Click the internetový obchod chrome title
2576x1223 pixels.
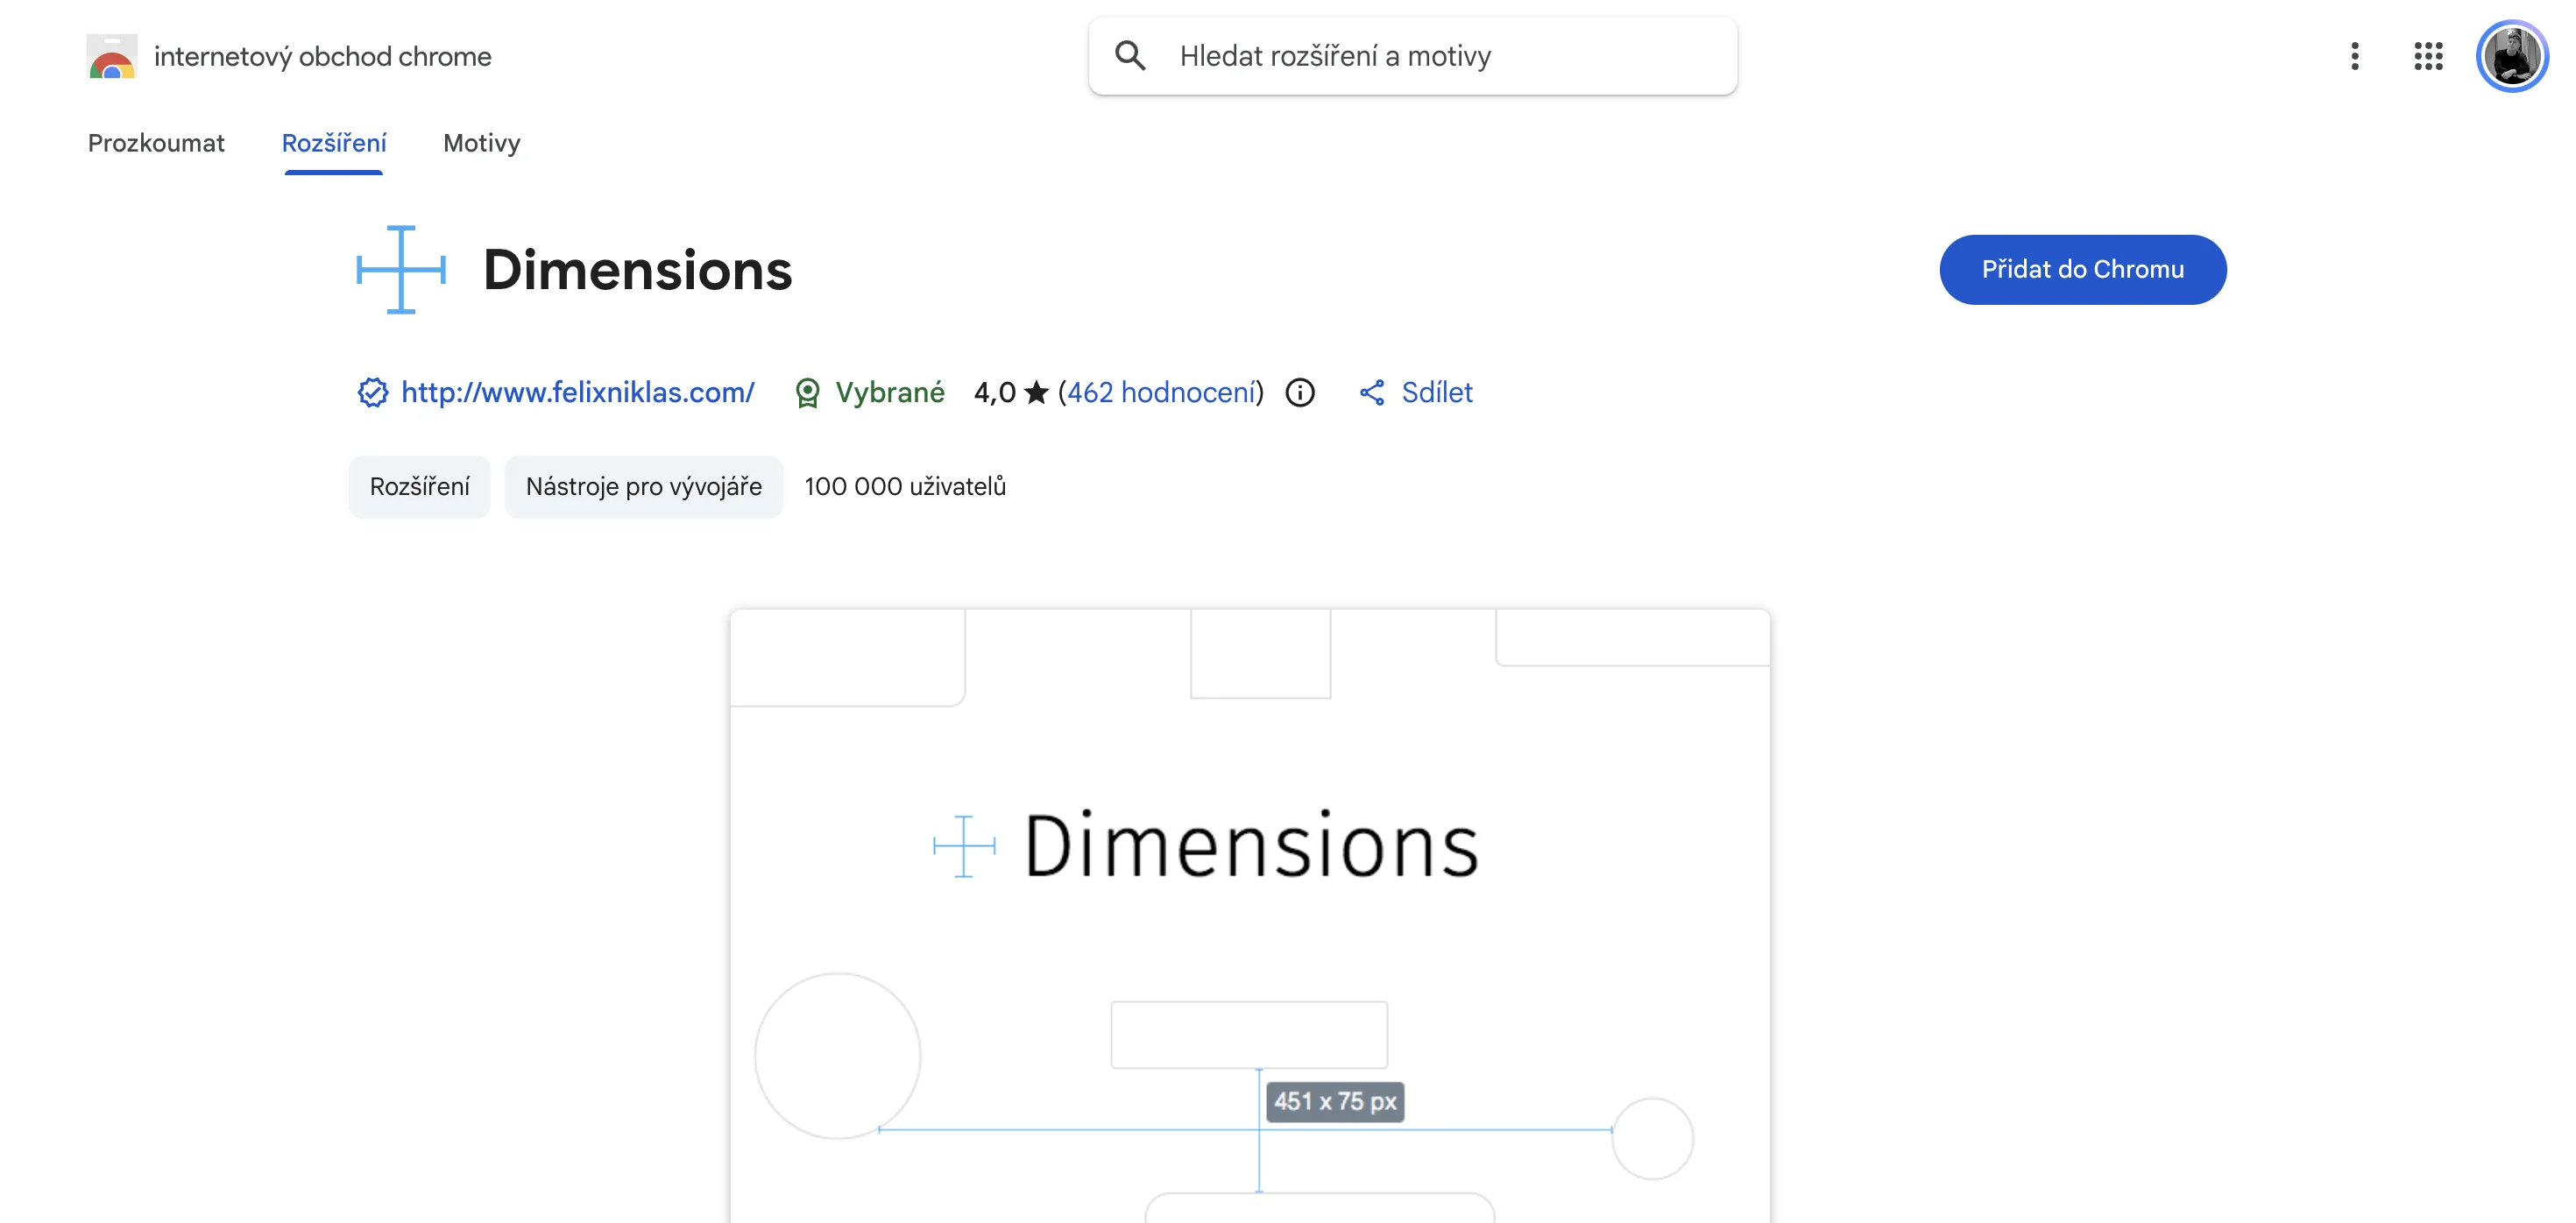[322, 56]
